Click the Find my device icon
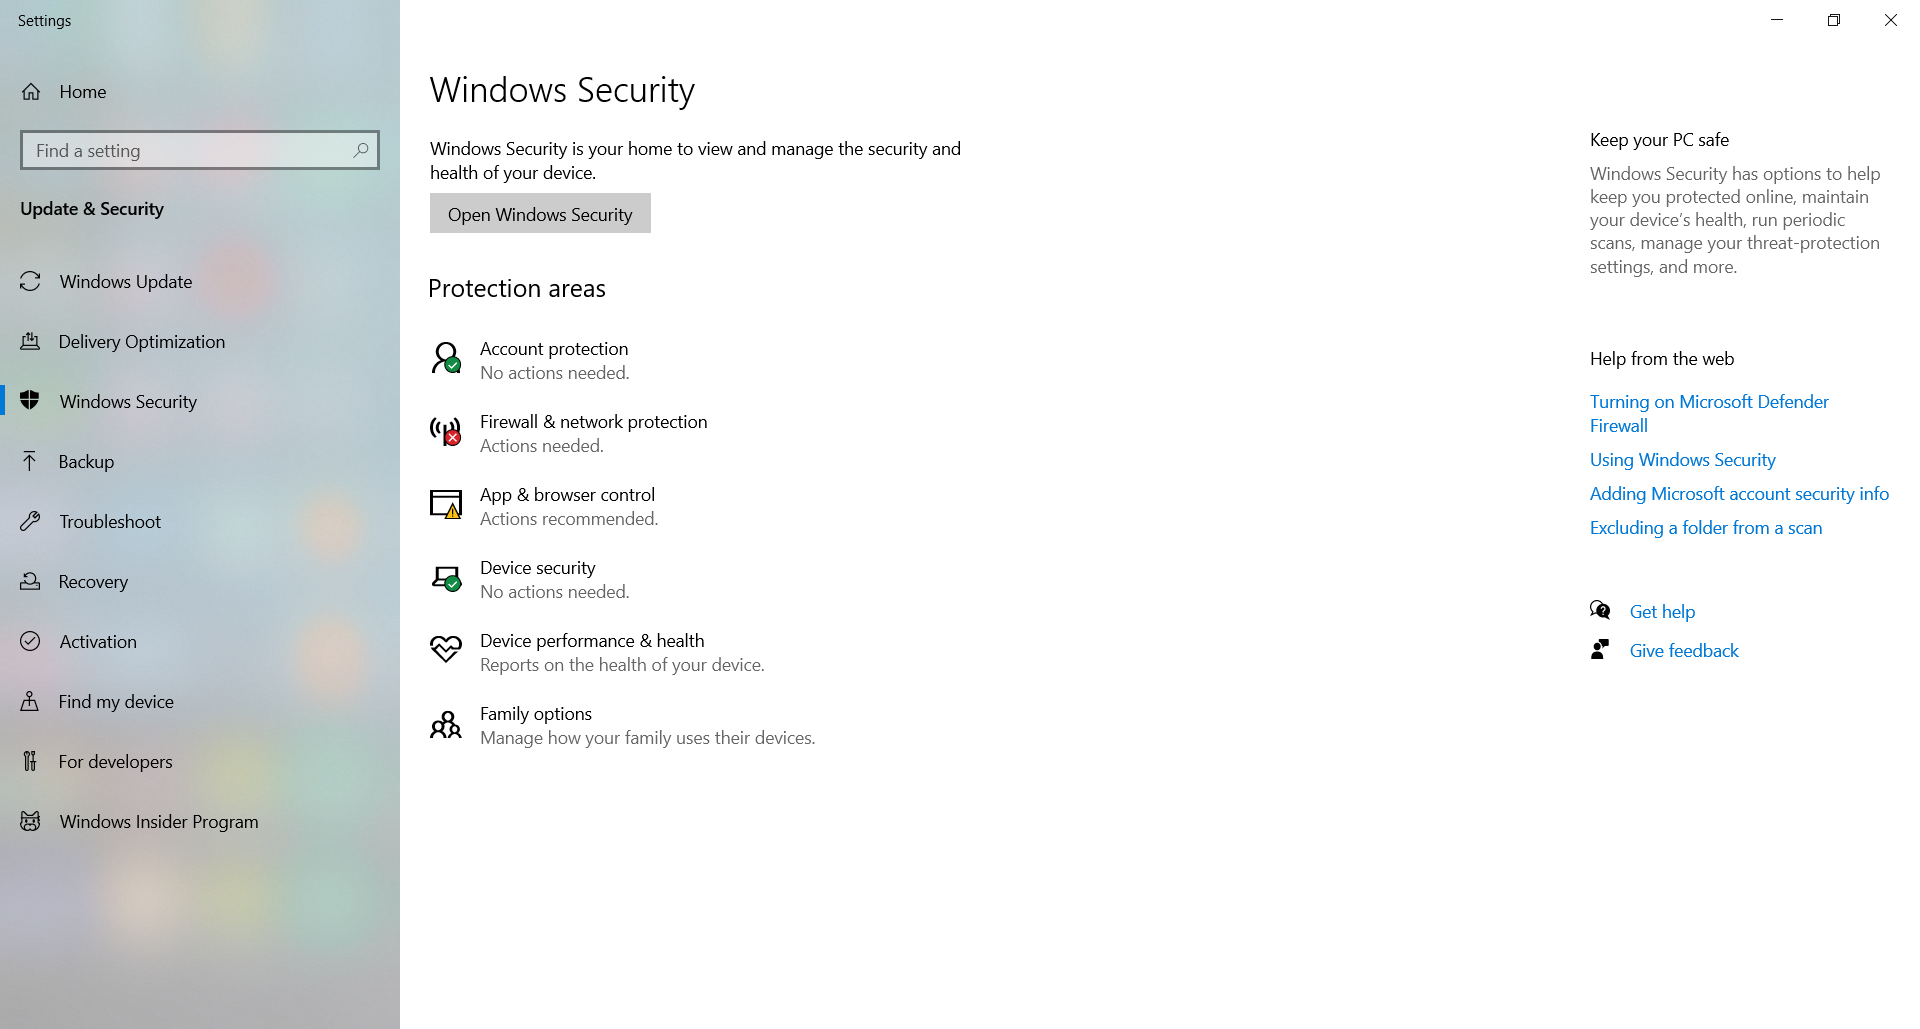The image size is (1920, 1029). (31, 702)
